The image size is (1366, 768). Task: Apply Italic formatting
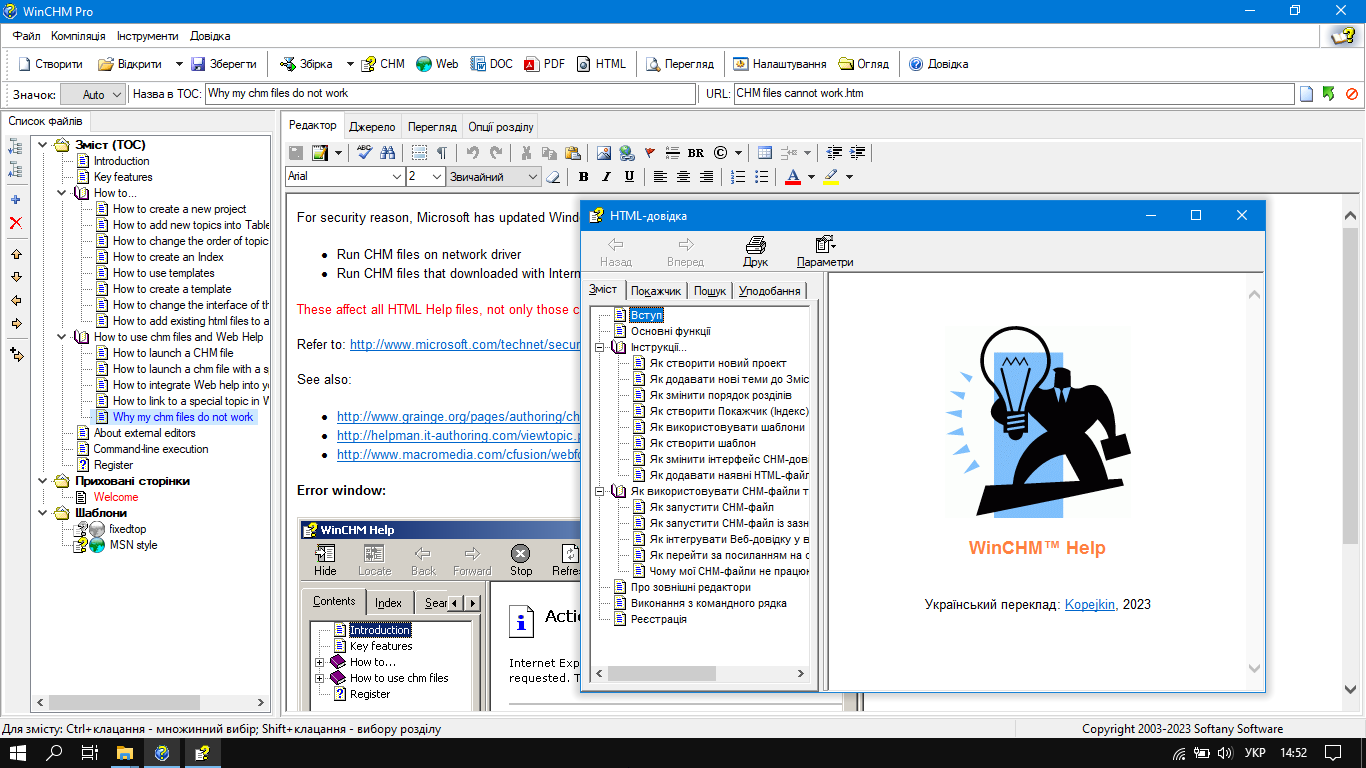(607, 177)
